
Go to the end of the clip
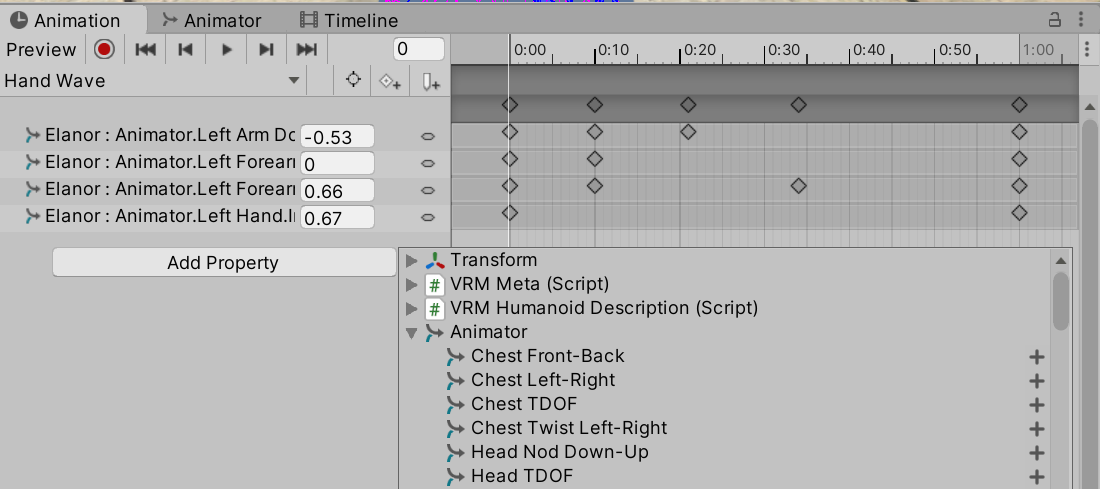click(307, 49)
